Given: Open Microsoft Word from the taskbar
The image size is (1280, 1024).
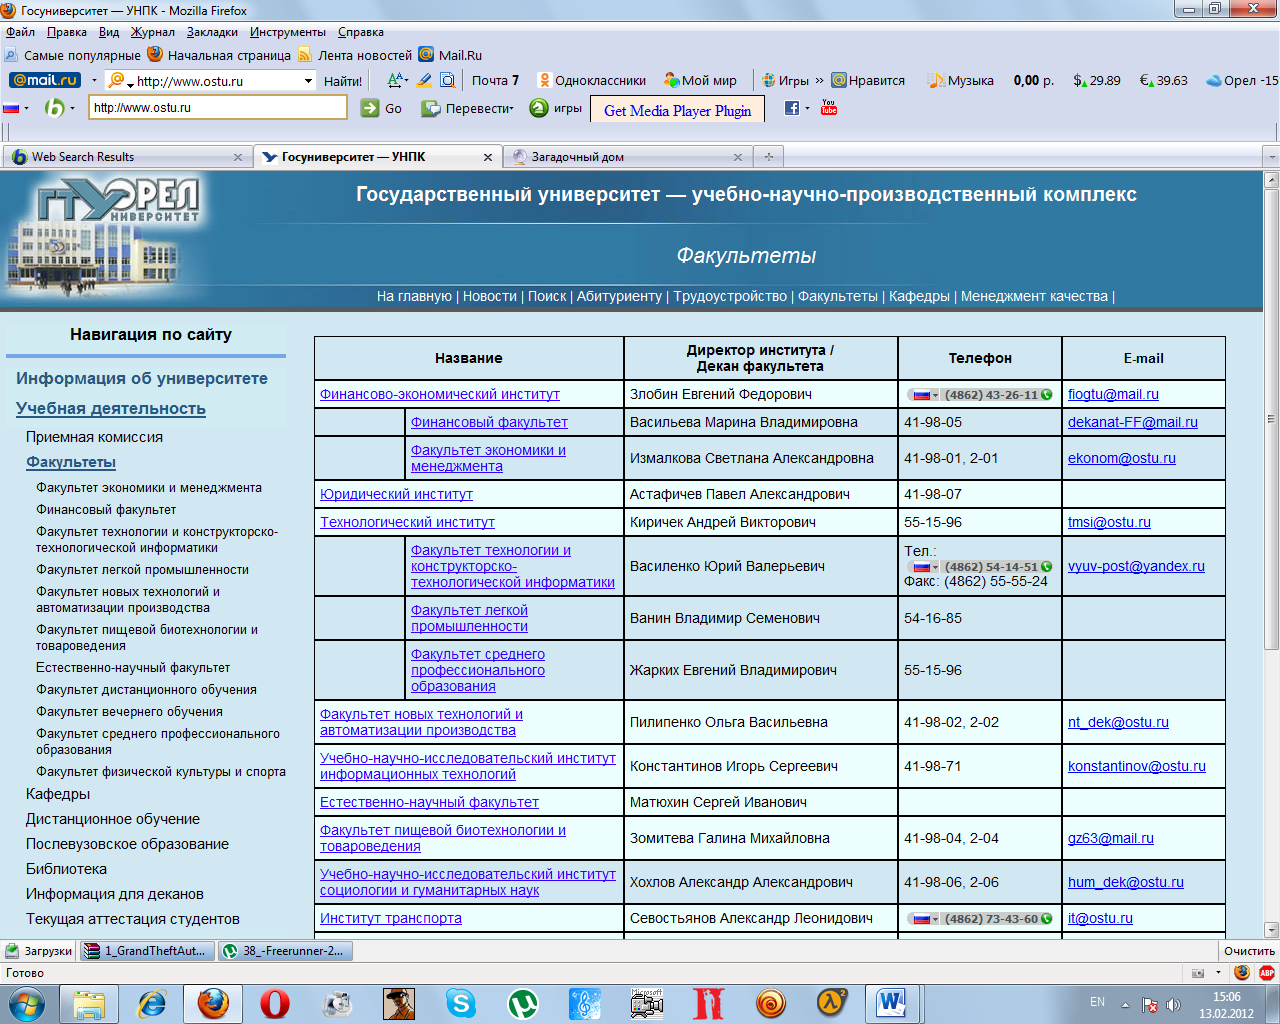Looking at the screenshot, I should click(x=891, y=1003).
